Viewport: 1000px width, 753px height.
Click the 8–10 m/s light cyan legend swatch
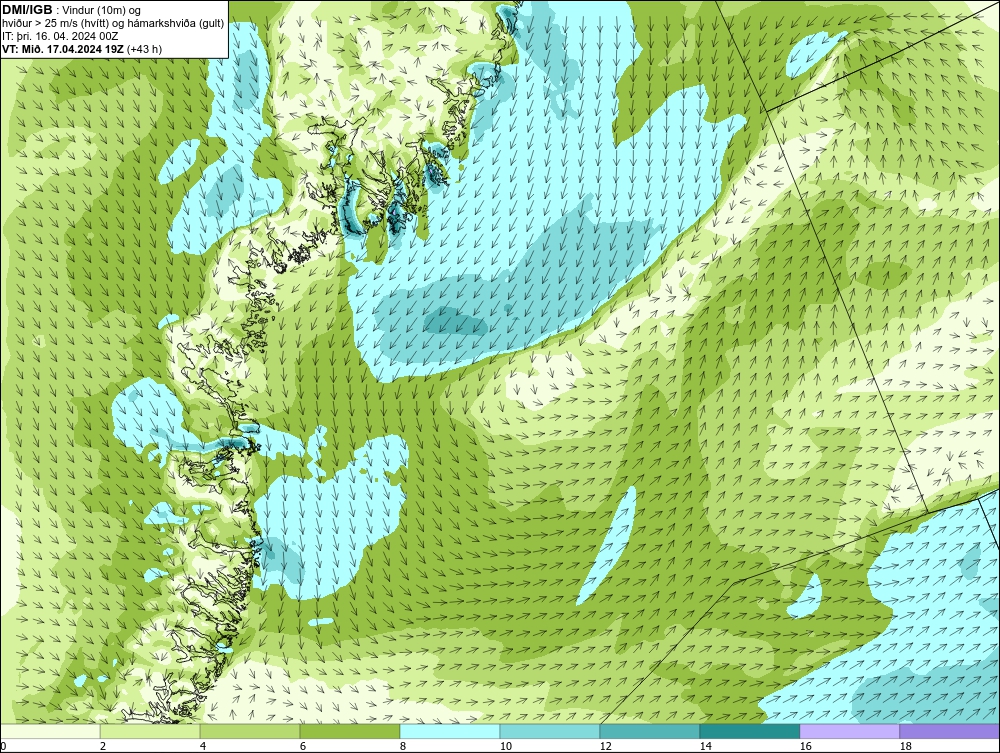pyautogui.click(x=450, y=731)
